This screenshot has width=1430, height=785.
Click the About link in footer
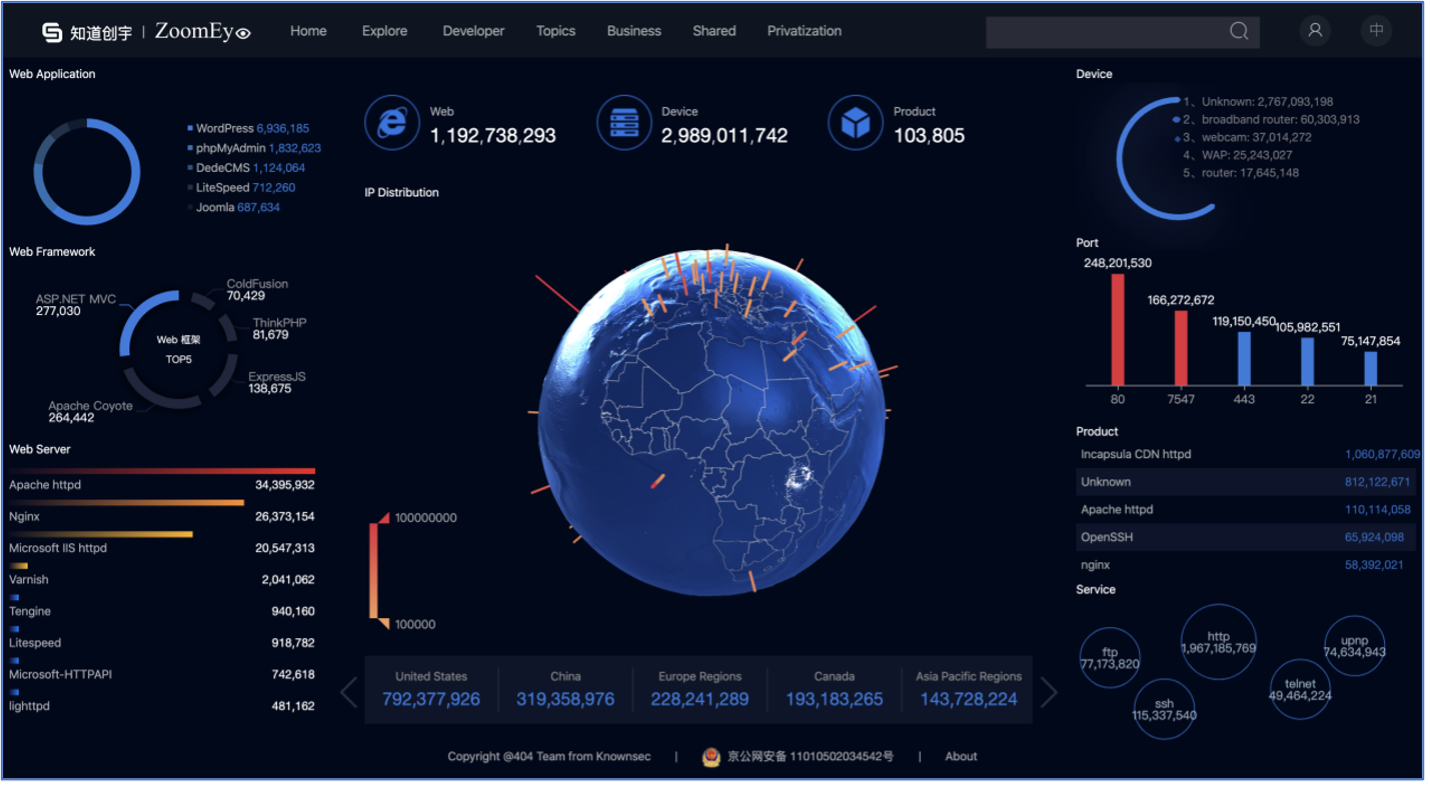961,757
